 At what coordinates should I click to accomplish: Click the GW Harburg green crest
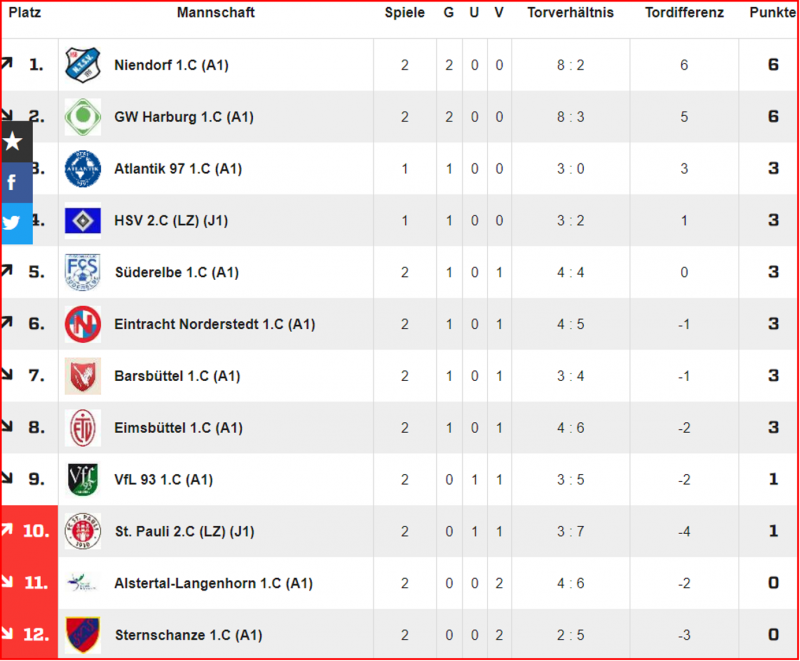point(83,117)
